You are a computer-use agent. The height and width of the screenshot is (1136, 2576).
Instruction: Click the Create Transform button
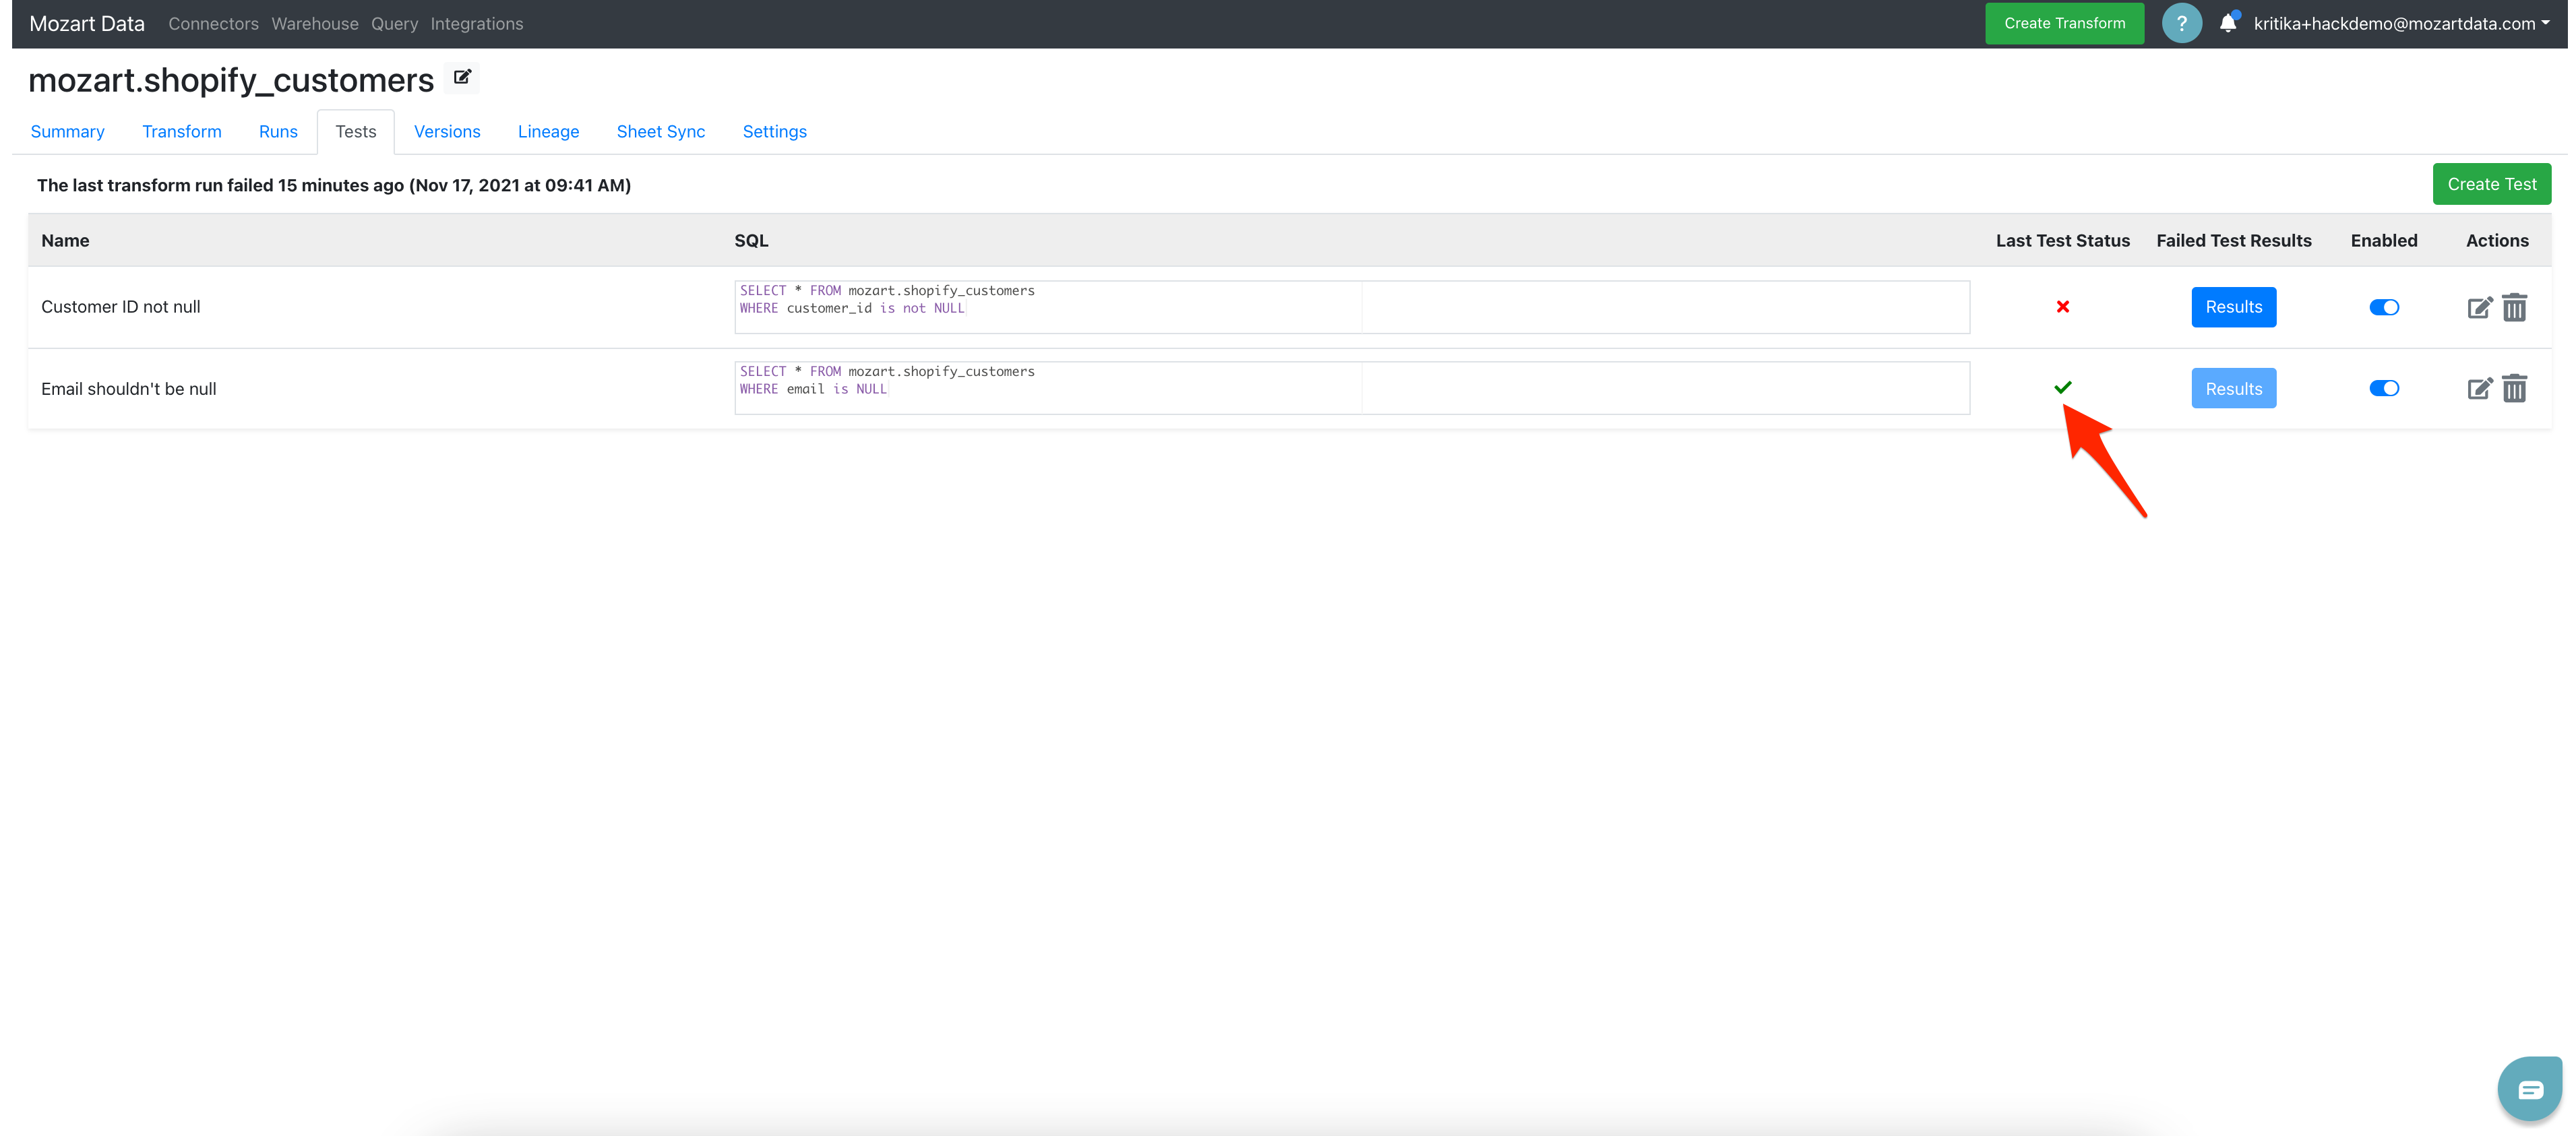(x=2064, y=23)
